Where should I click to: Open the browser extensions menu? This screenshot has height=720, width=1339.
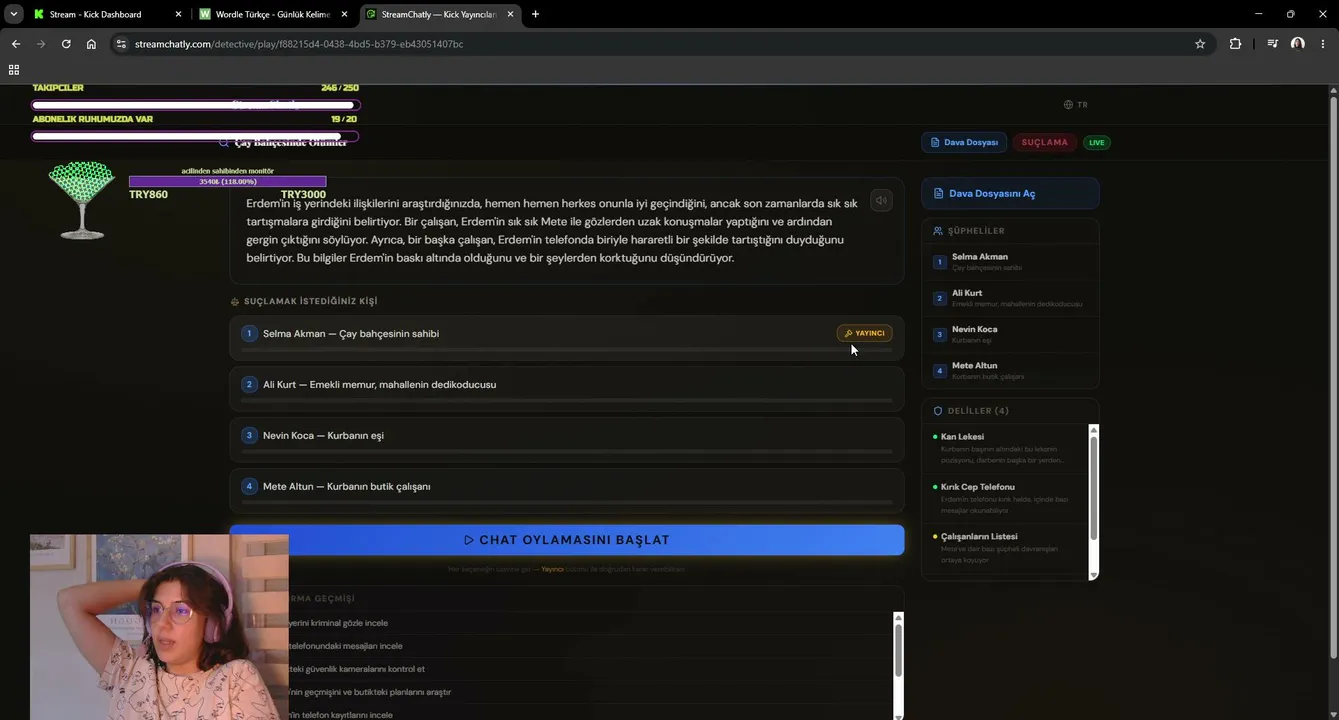[1235, 44]
